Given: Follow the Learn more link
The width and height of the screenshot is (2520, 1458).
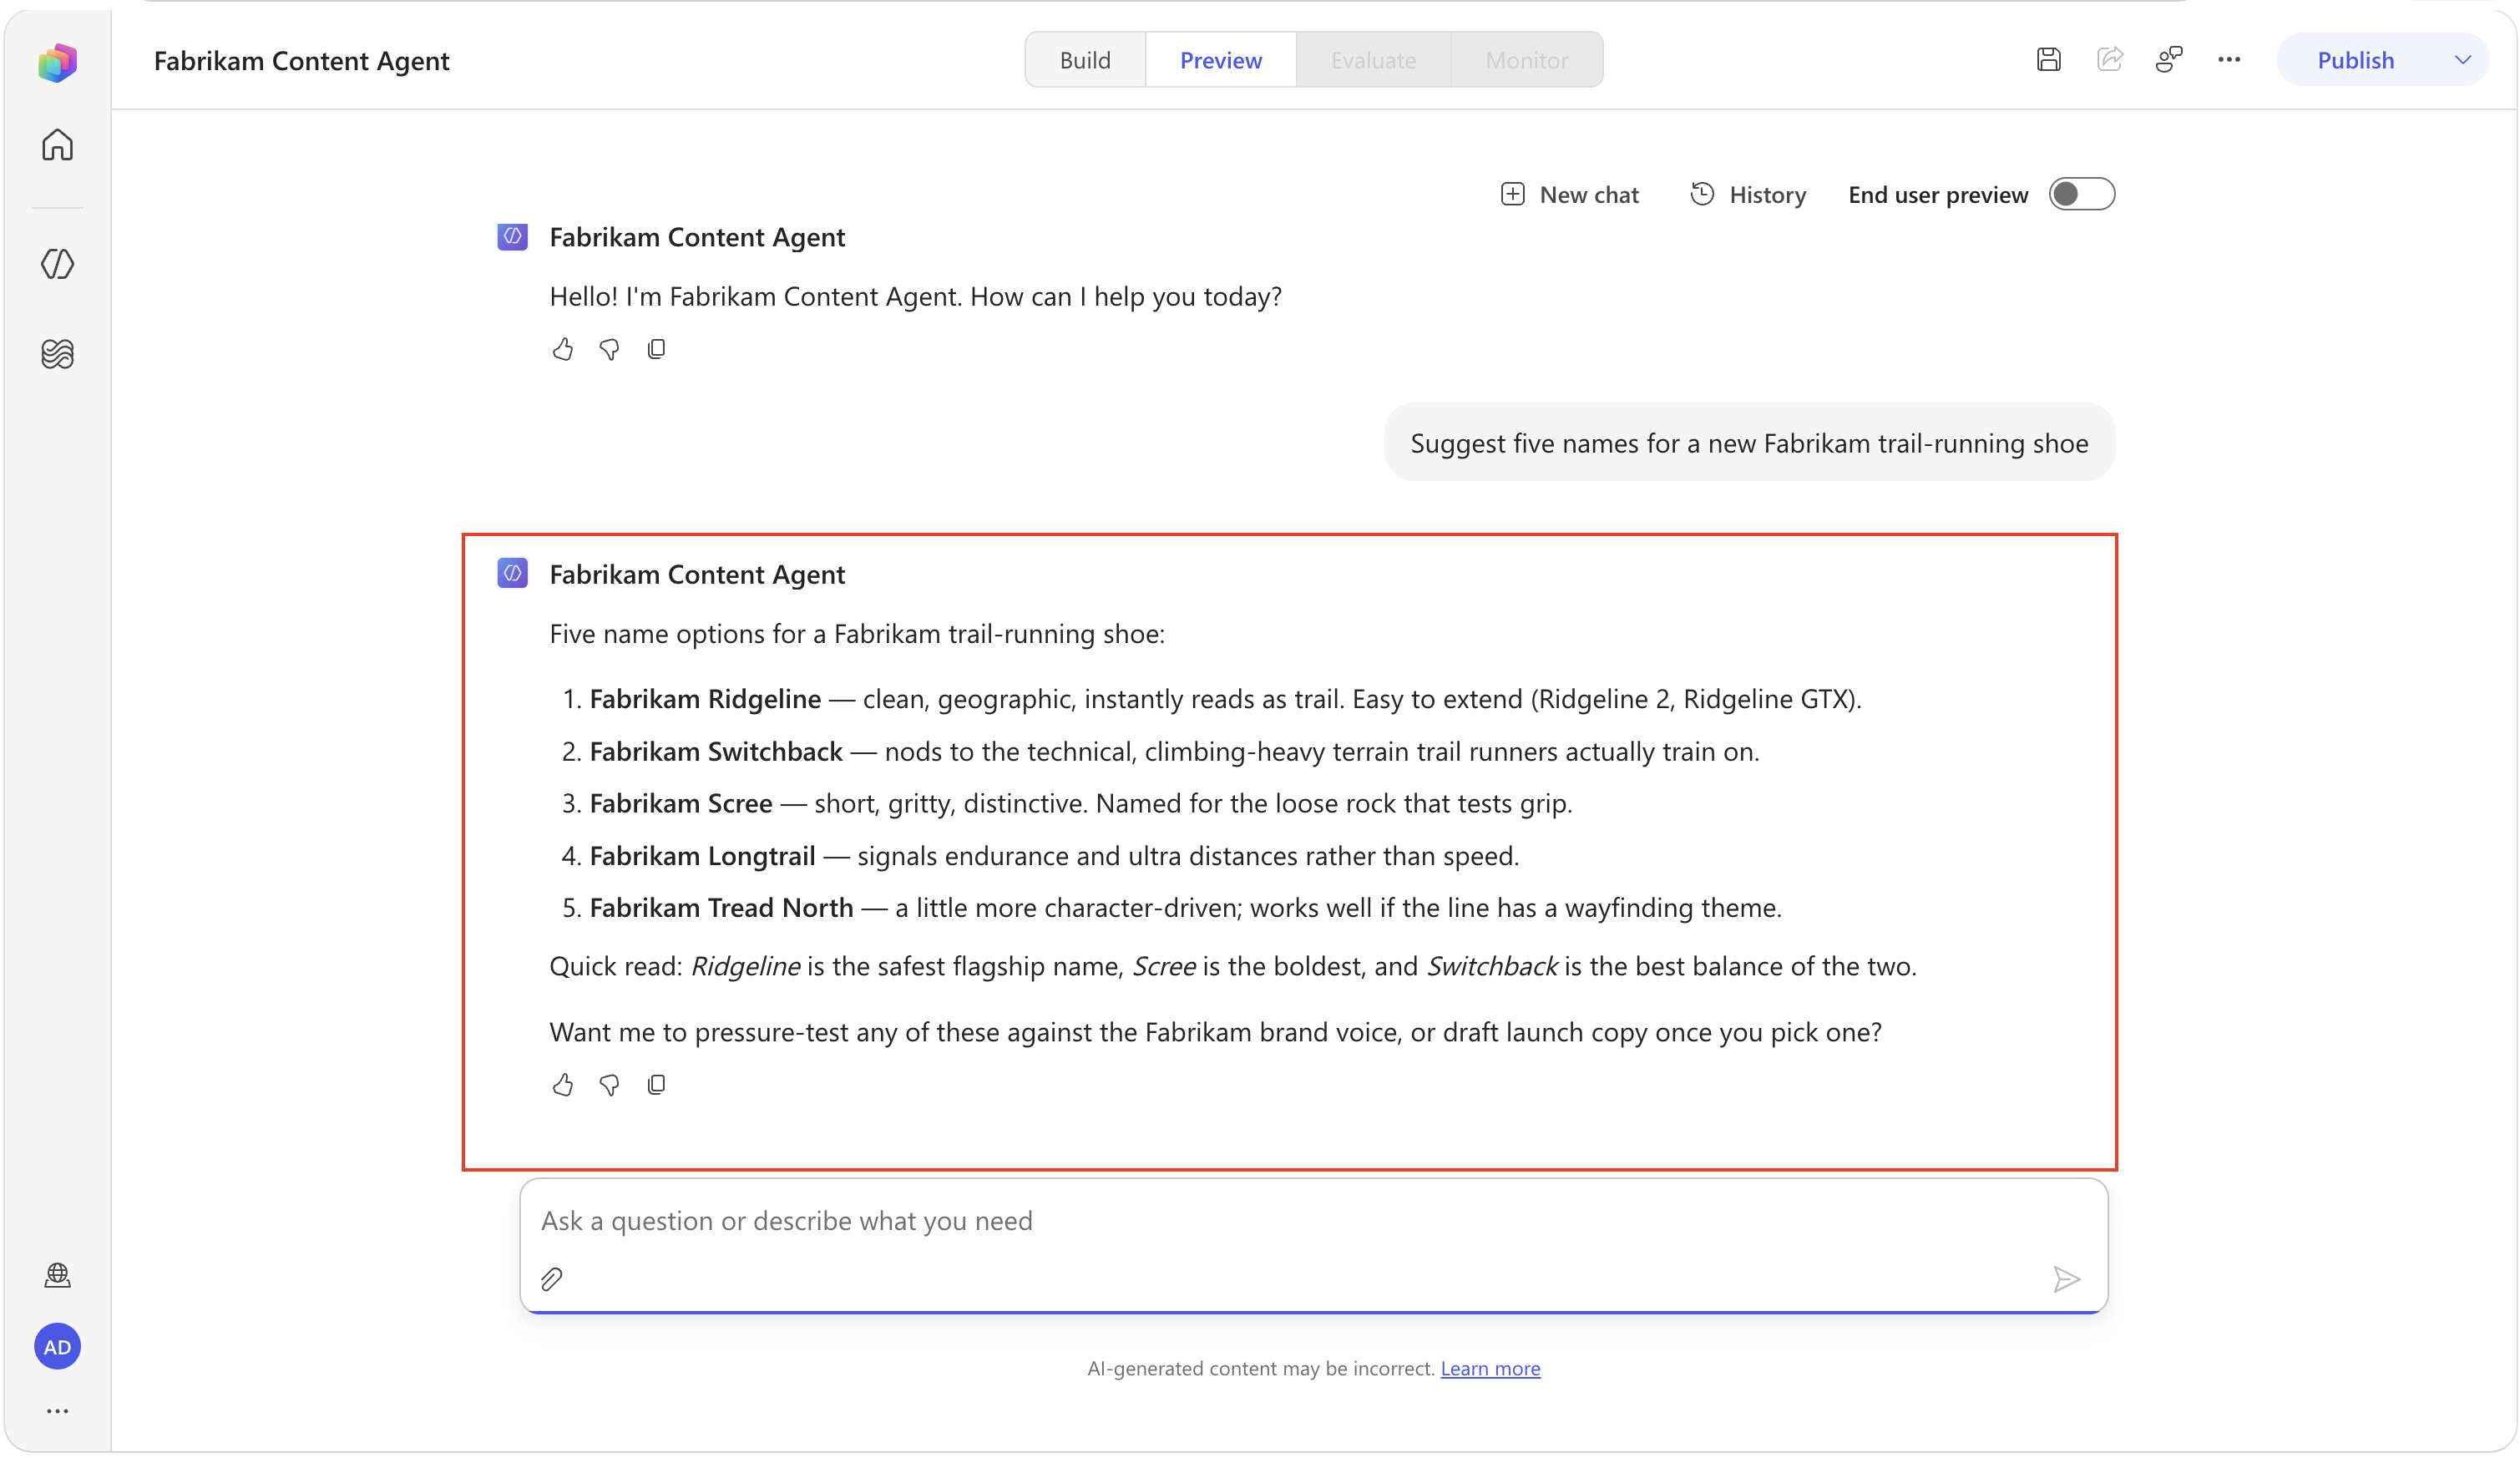Looking at the screenshot, I should pos(1490,1368).
